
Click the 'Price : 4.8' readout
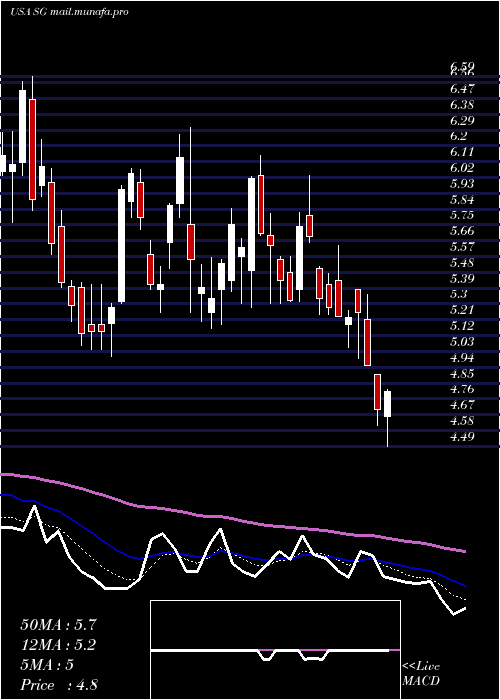(x=59, y=685)
